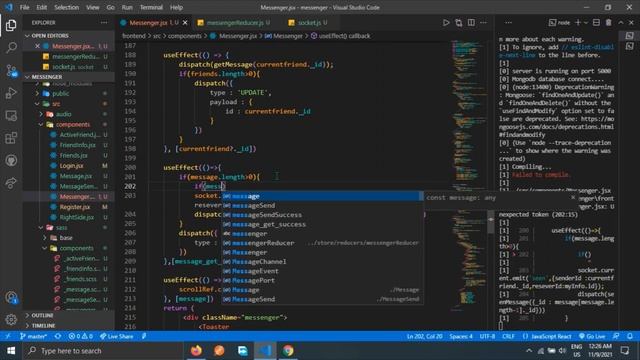Viewport: 640px width, 360px height.
Task: Maximize terminal panel with up chevron
Action: point(621,23)
